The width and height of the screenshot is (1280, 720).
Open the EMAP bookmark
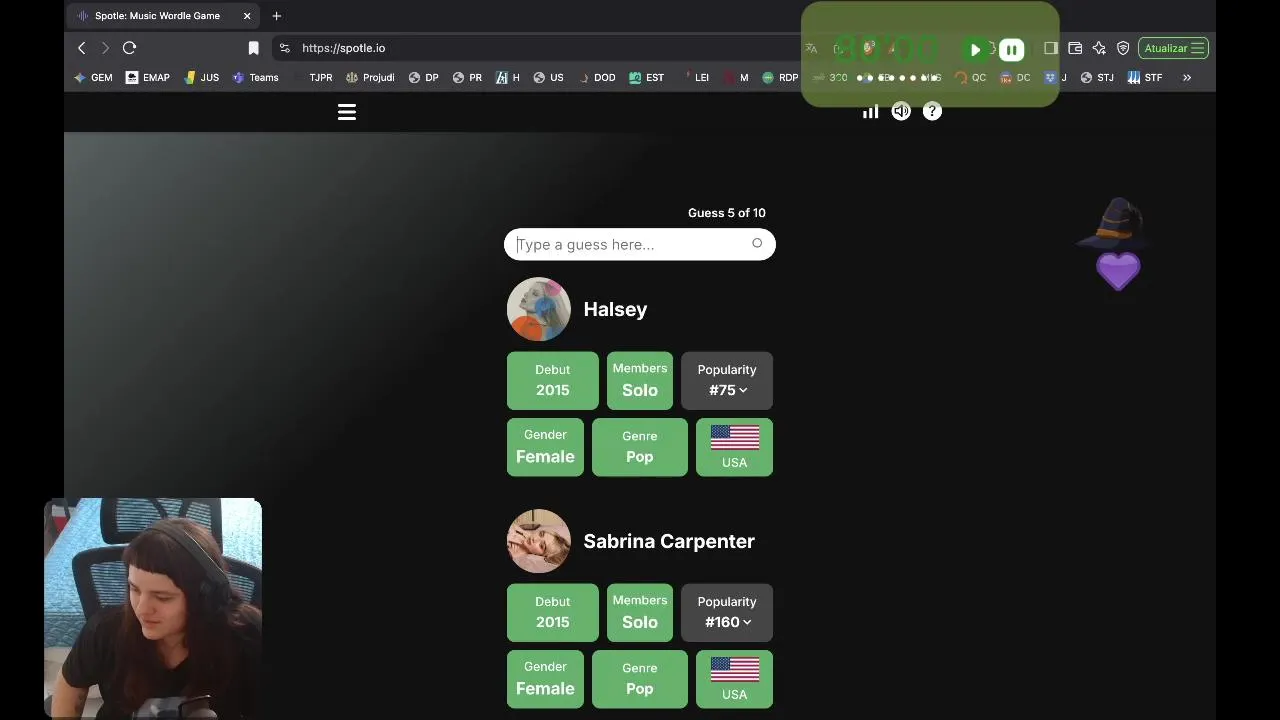tap(147, 77)
